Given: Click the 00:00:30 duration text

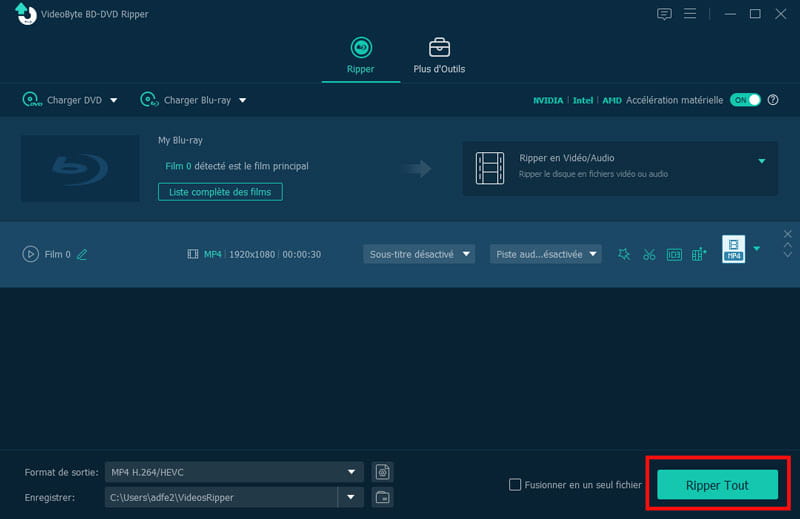Looking at the screenshot, I should click(302, 254).
